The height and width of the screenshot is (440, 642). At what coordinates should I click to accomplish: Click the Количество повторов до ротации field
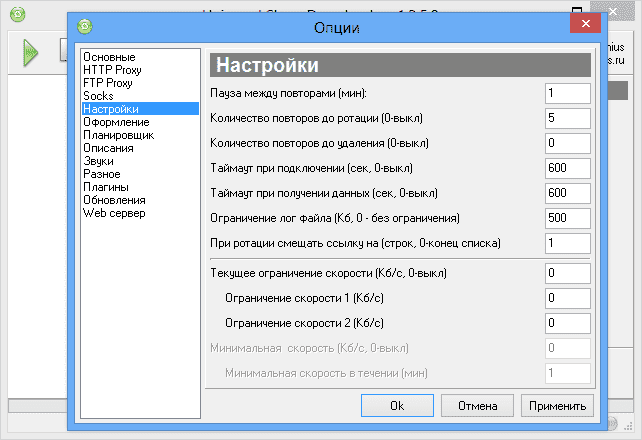(568, 118)
